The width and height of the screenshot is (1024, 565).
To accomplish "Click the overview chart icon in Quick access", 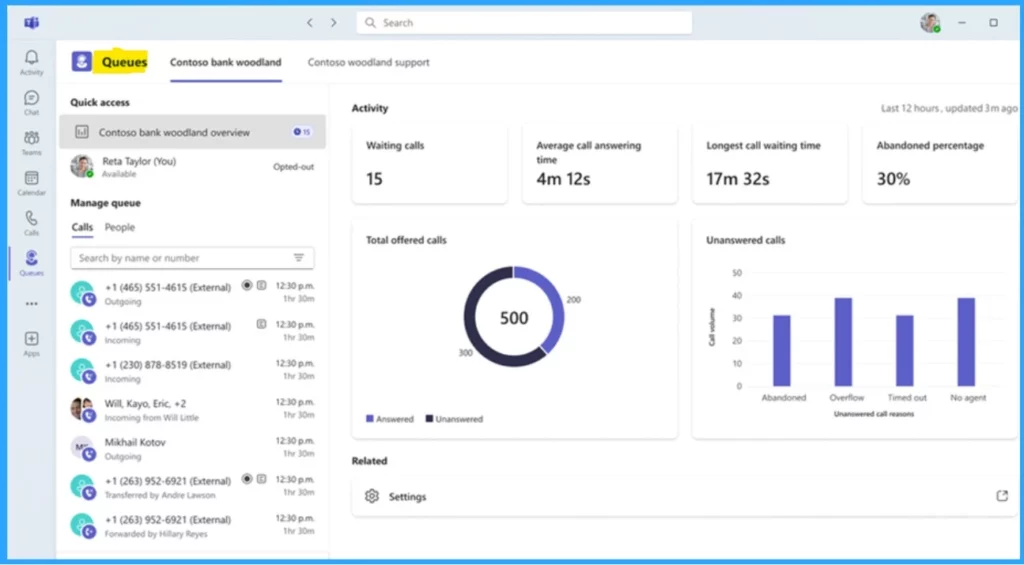I will [x=82, y=132].
